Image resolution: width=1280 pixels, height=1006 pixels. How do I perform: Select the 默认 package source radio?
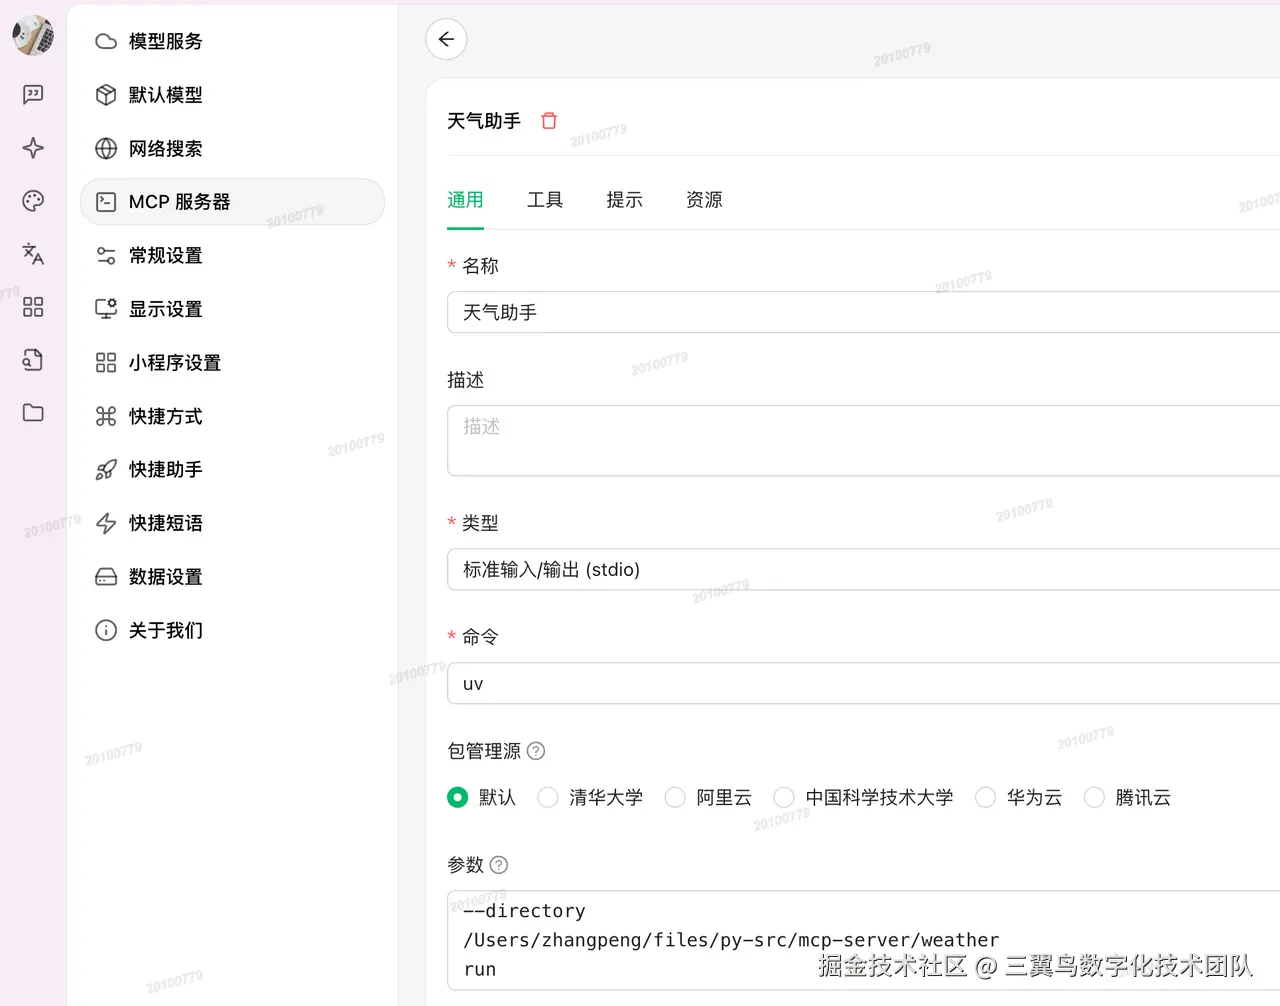click(x=458, y=797)
